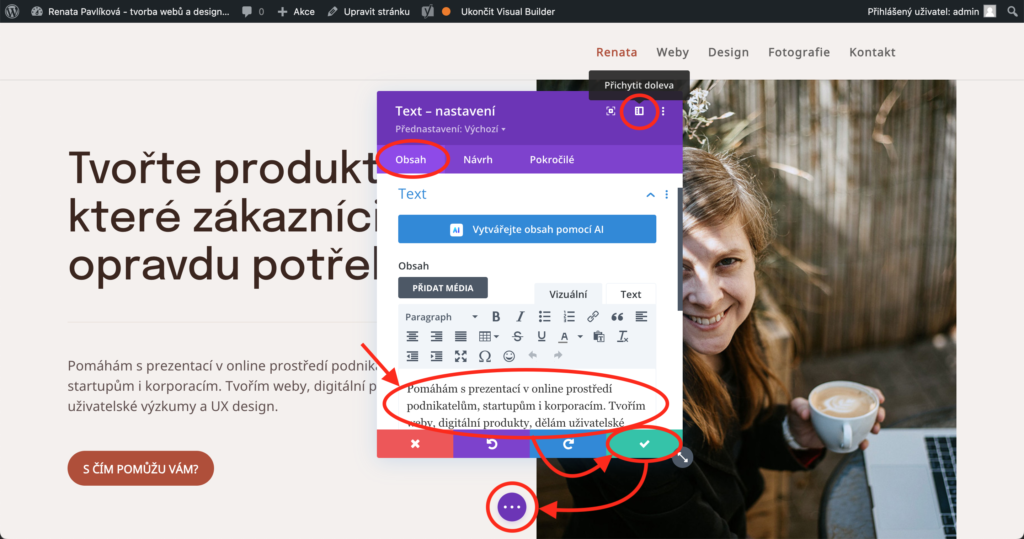Clear formatting with Tx icon
The image size is (1024, 539).
623,336
